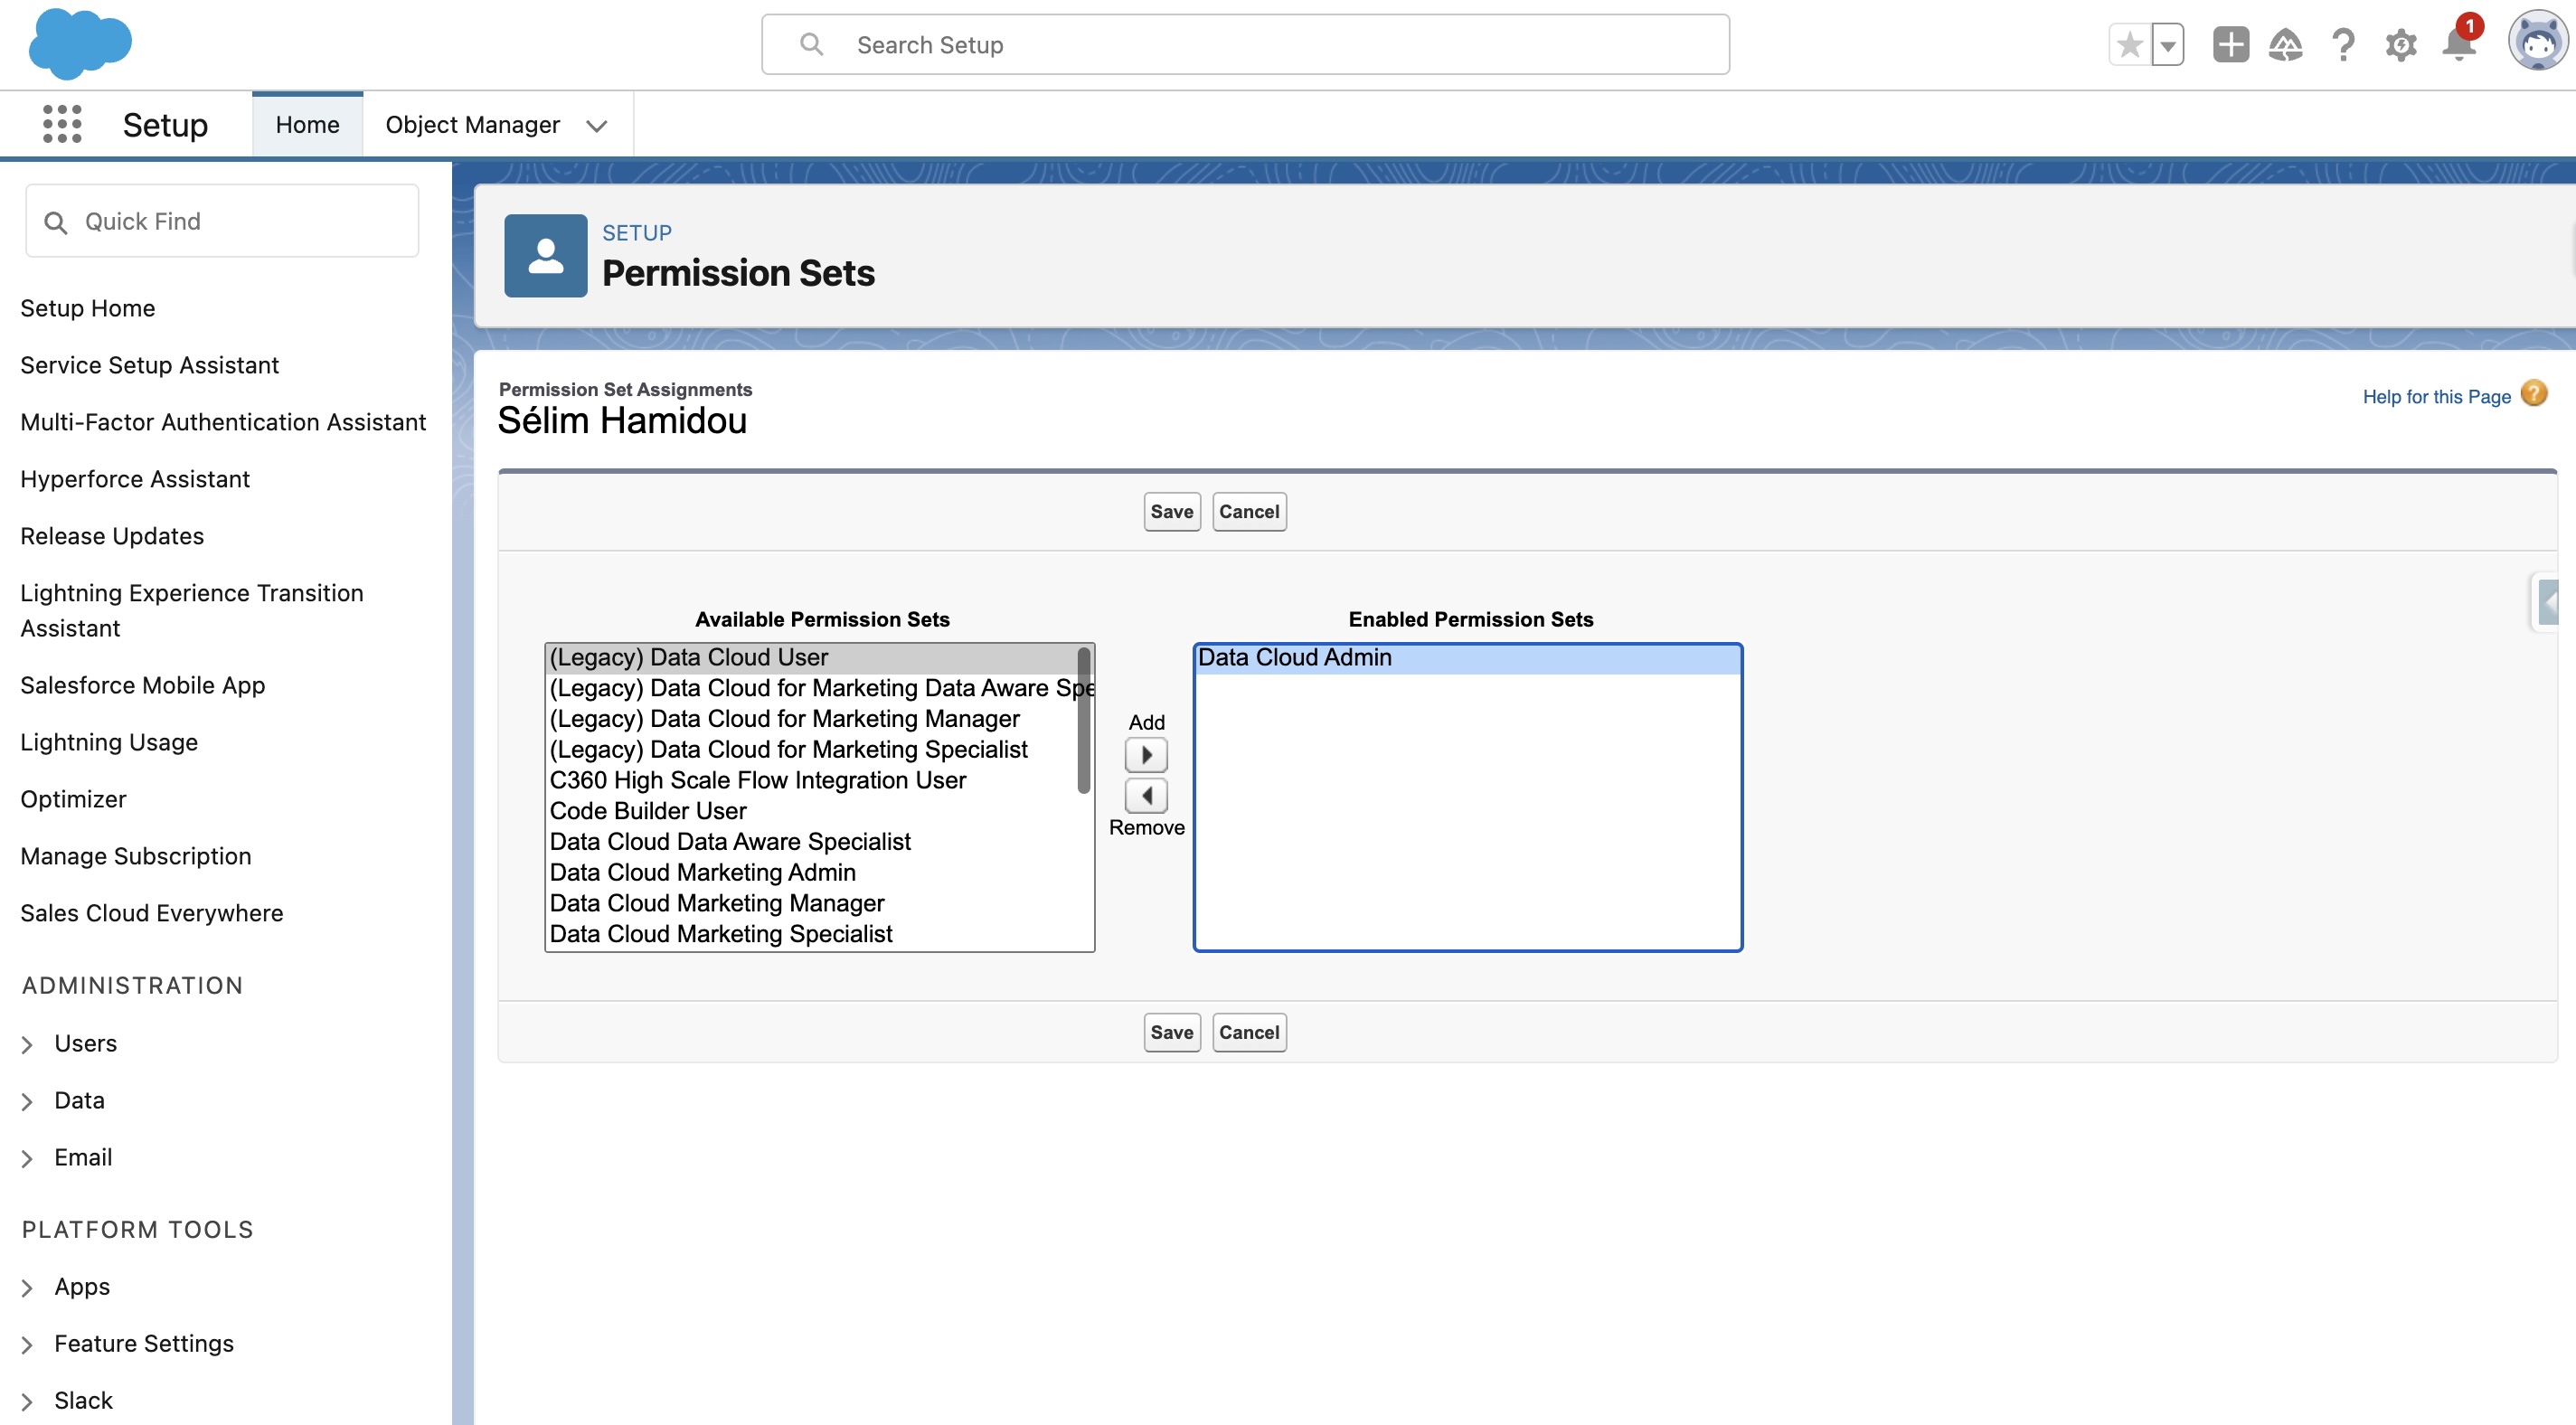Viewport: 2576px width, 1425px height.
Task: Select (Legacy) Data Cloud for Marketing Manager
Action: pos(812,719)
